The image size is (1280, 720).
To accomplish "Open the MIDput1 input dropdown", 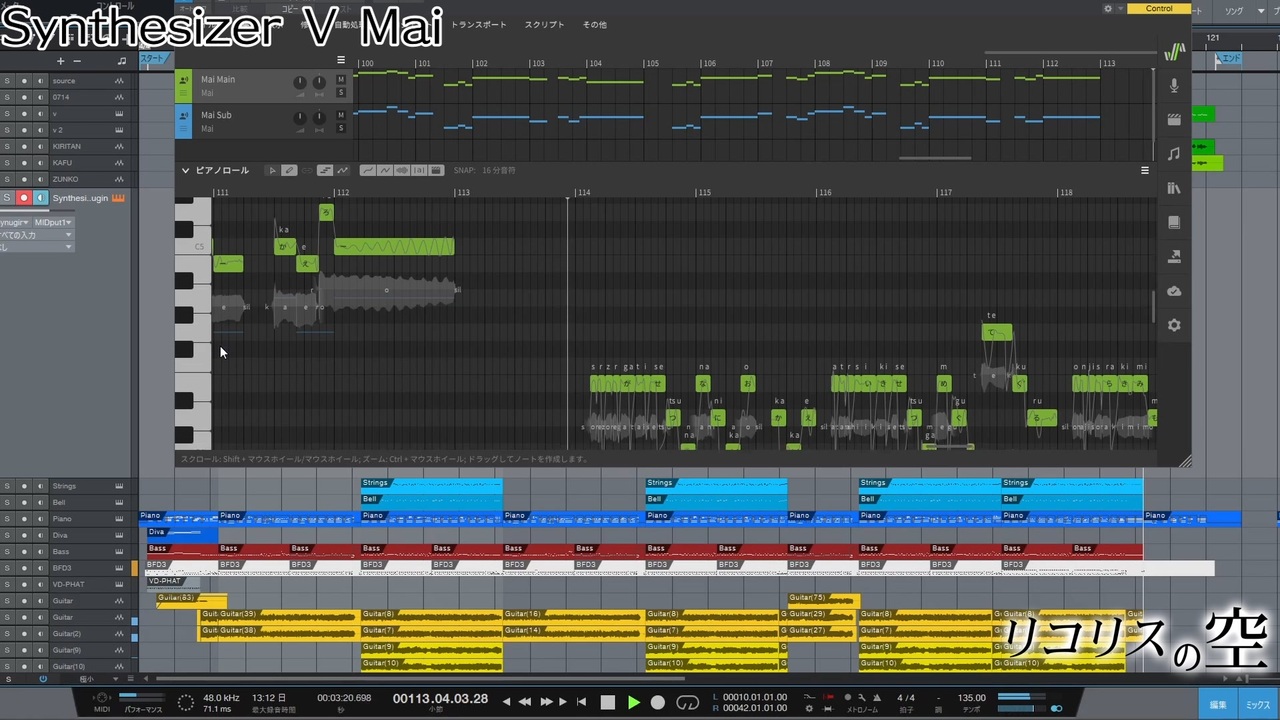I will click(52, 222).
